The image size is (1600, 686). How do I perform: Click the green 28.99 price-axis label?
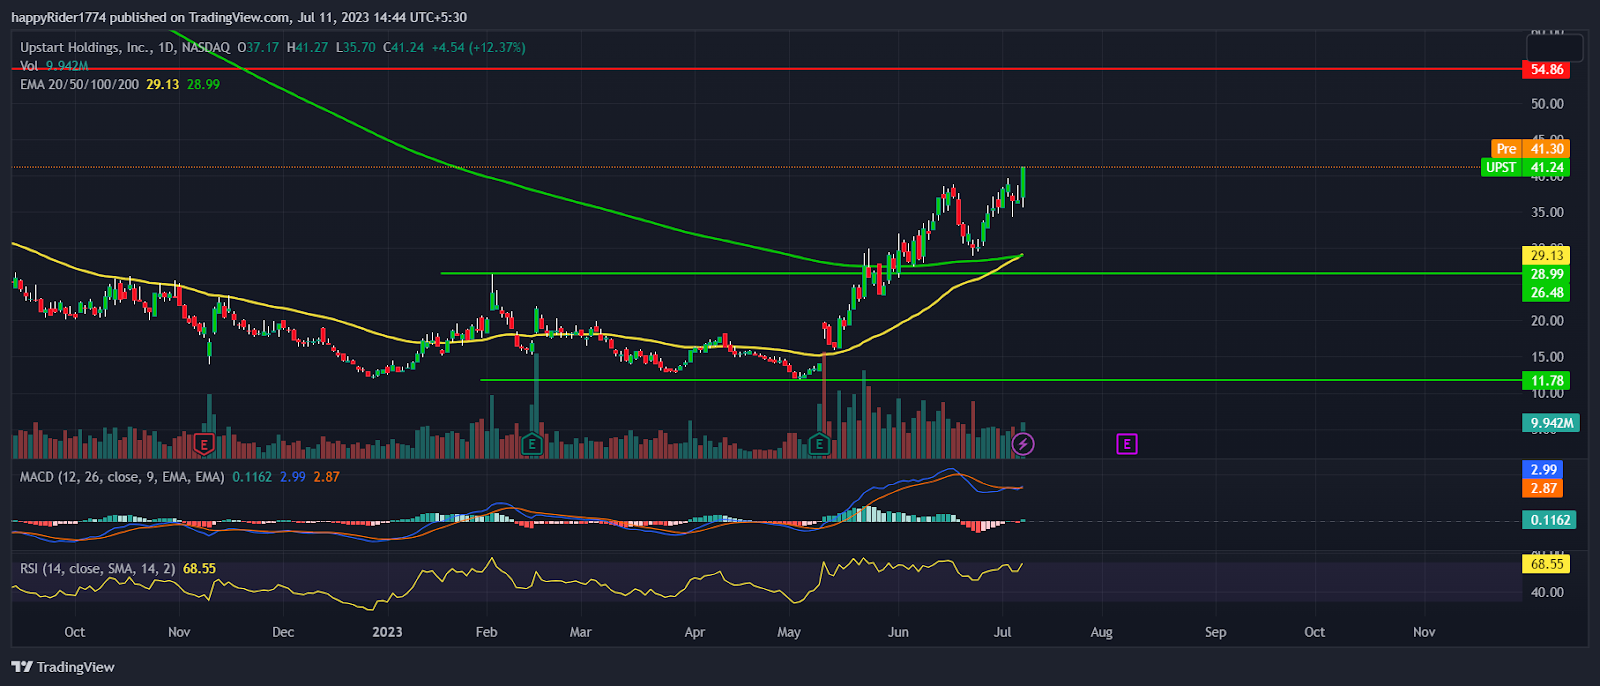point(1546,274)
